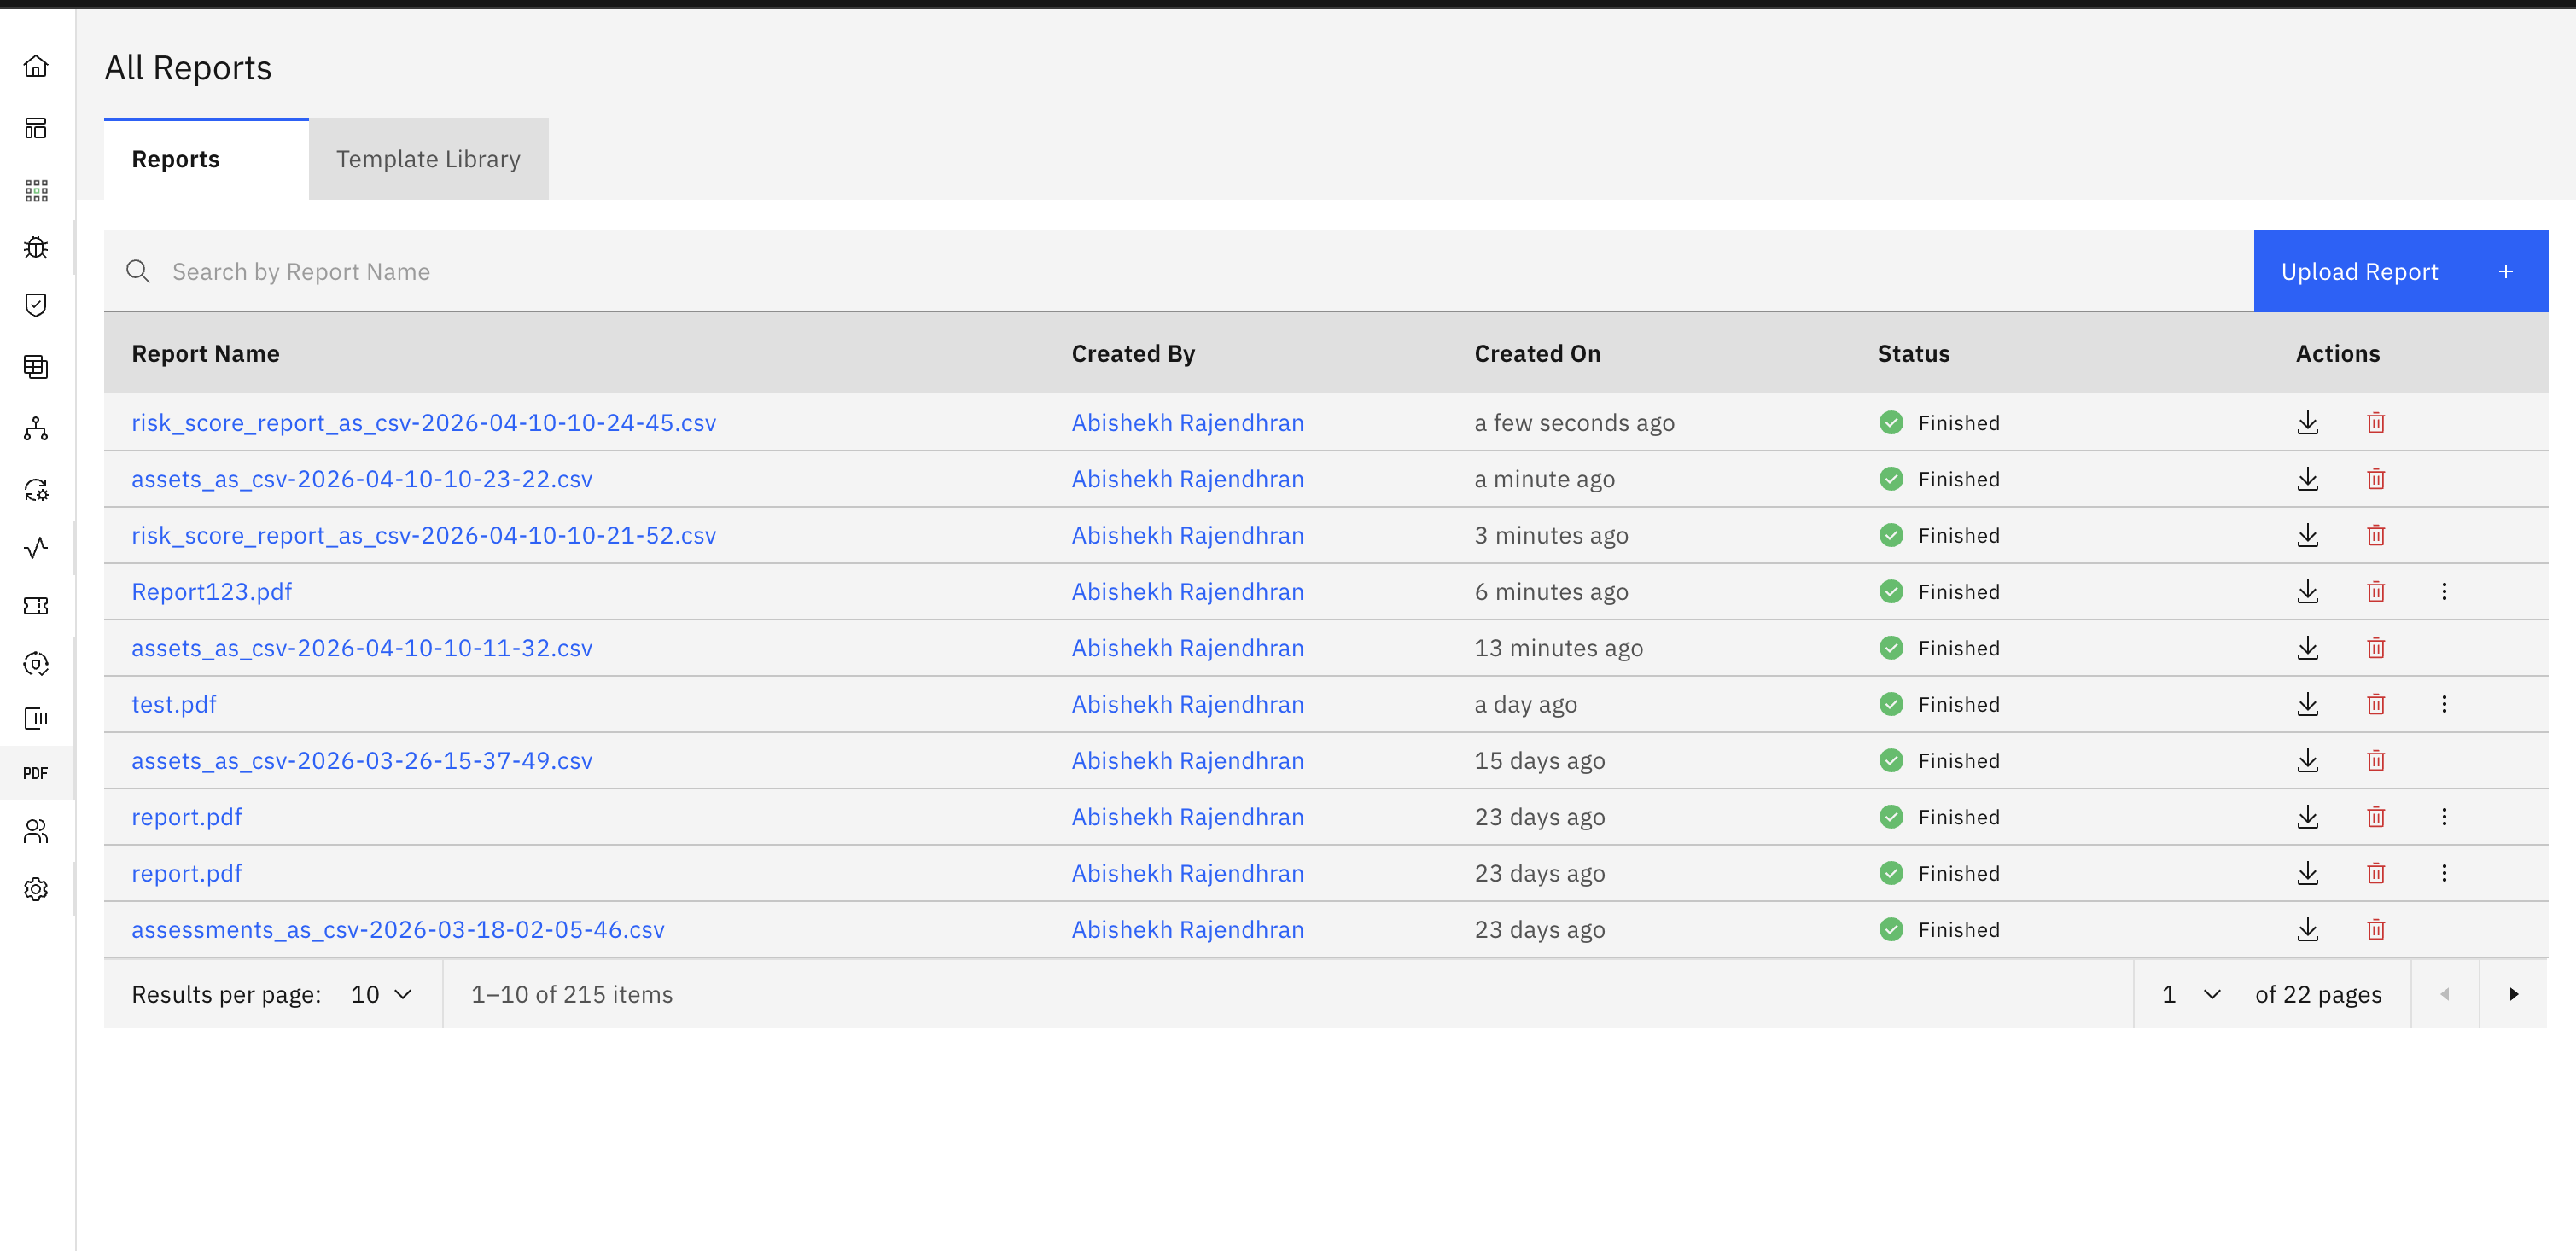Open the bug vulnerabilities sidebar icon
Viewport: 2576px width, 1251px height.
point(36,247)
